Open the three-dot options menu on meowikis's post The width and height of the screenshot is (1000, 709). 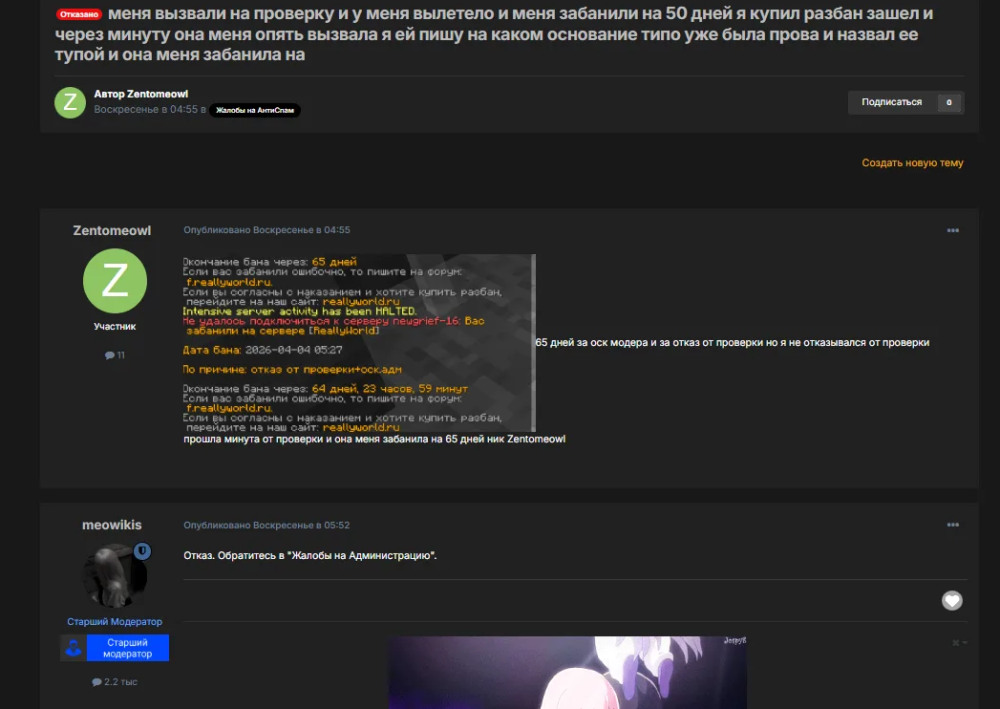pyautogui.click(x=952, y=526)
